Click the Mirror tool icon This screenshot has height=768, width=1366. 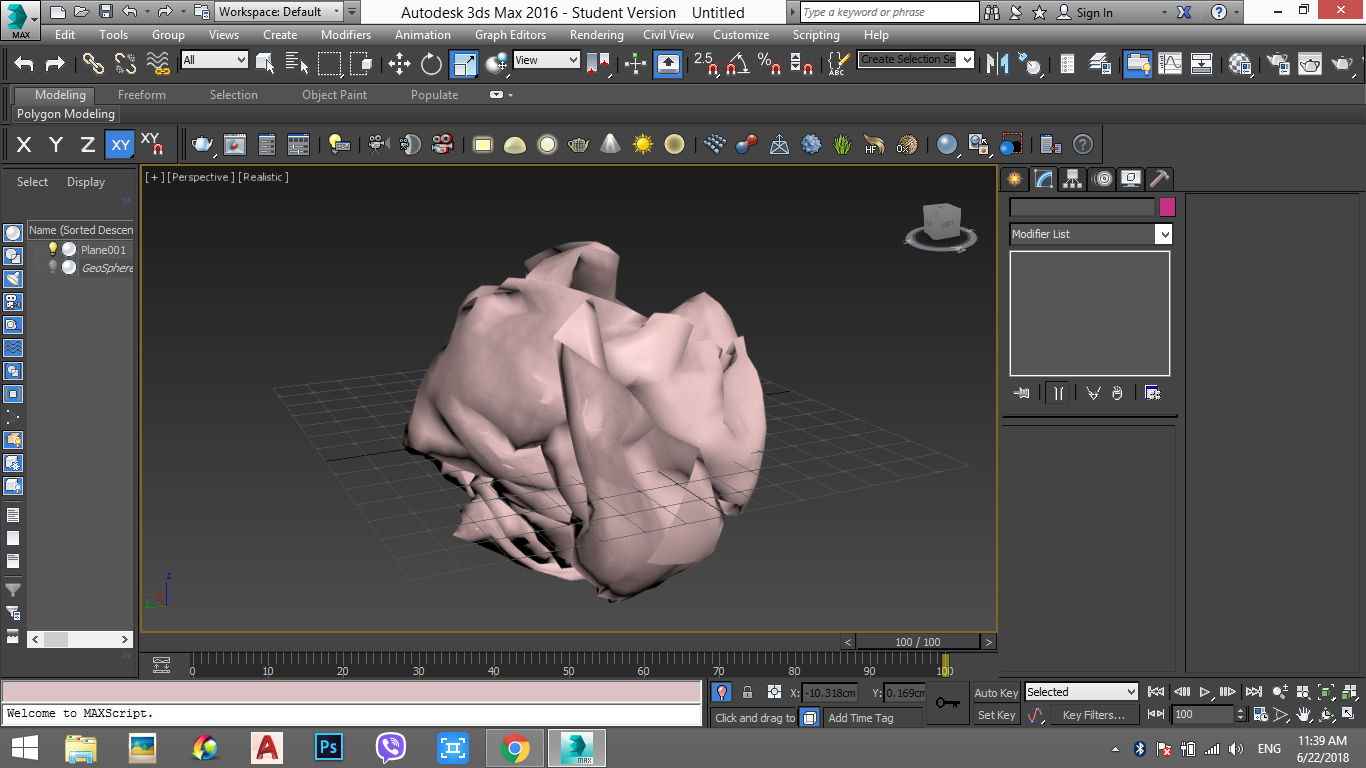(997, 64)
